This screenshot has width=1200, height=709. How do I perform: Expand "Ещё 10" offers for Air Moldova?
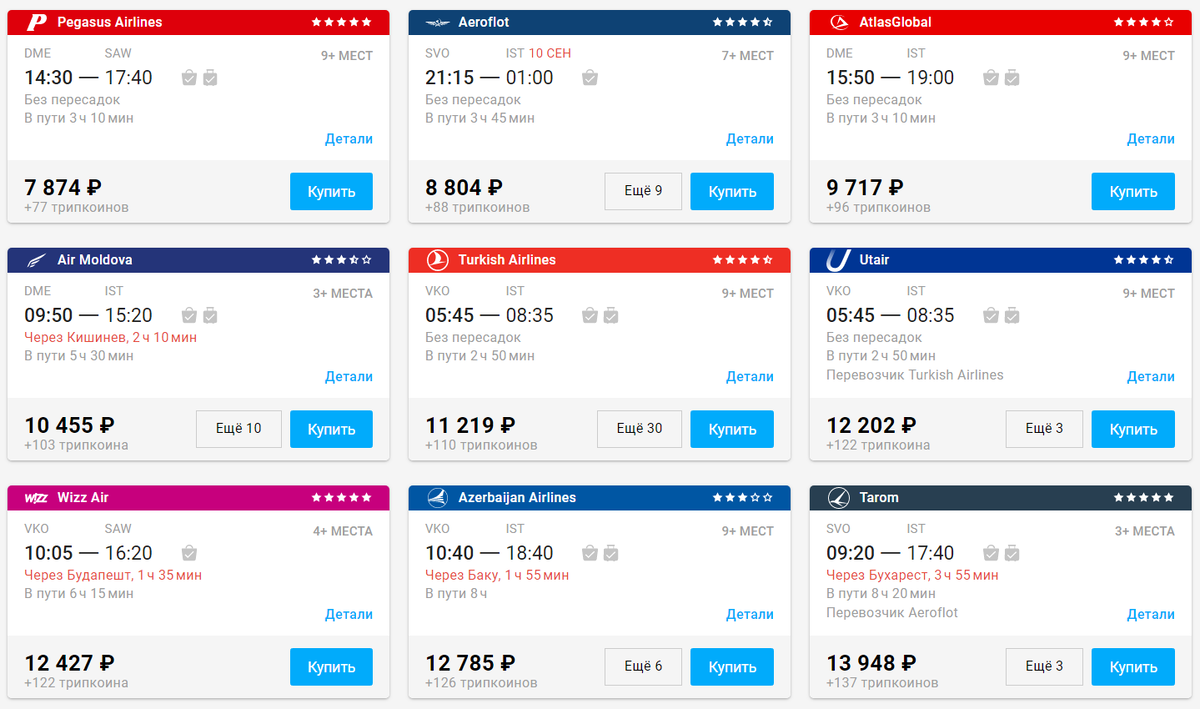click(238, 429)
